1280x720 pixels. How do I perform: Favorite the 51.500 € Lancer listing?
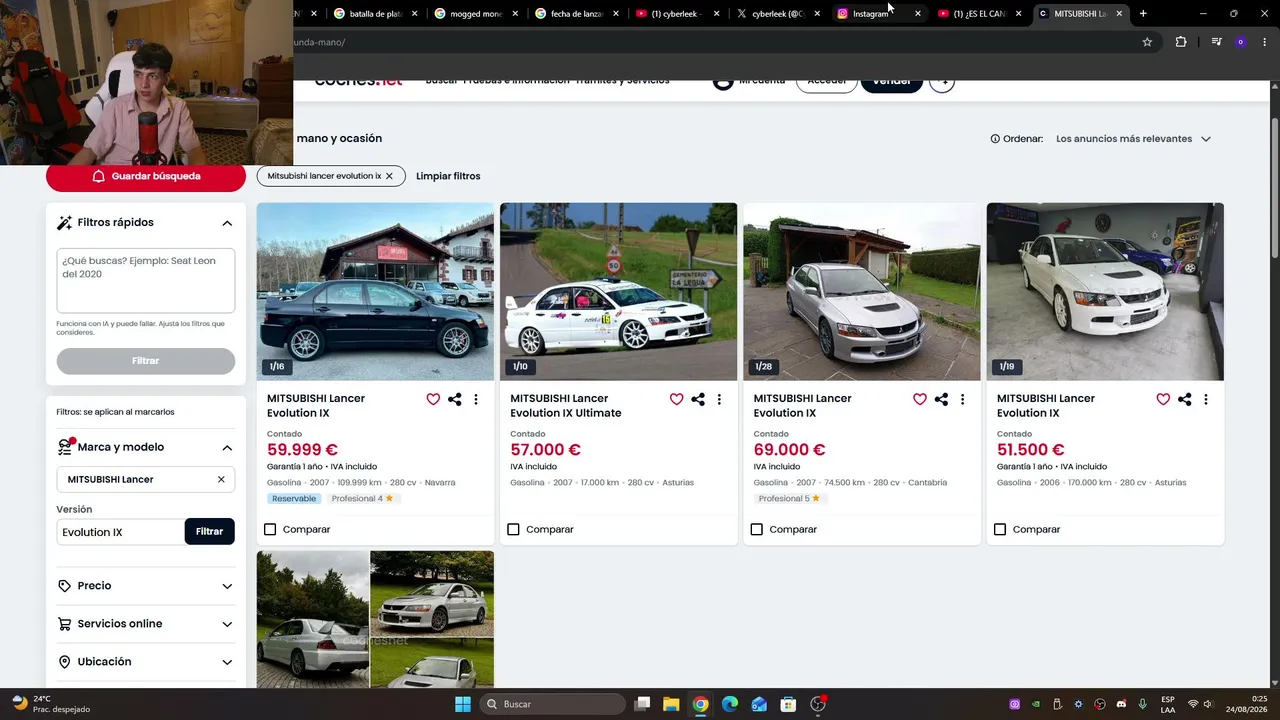(1163, 399)
